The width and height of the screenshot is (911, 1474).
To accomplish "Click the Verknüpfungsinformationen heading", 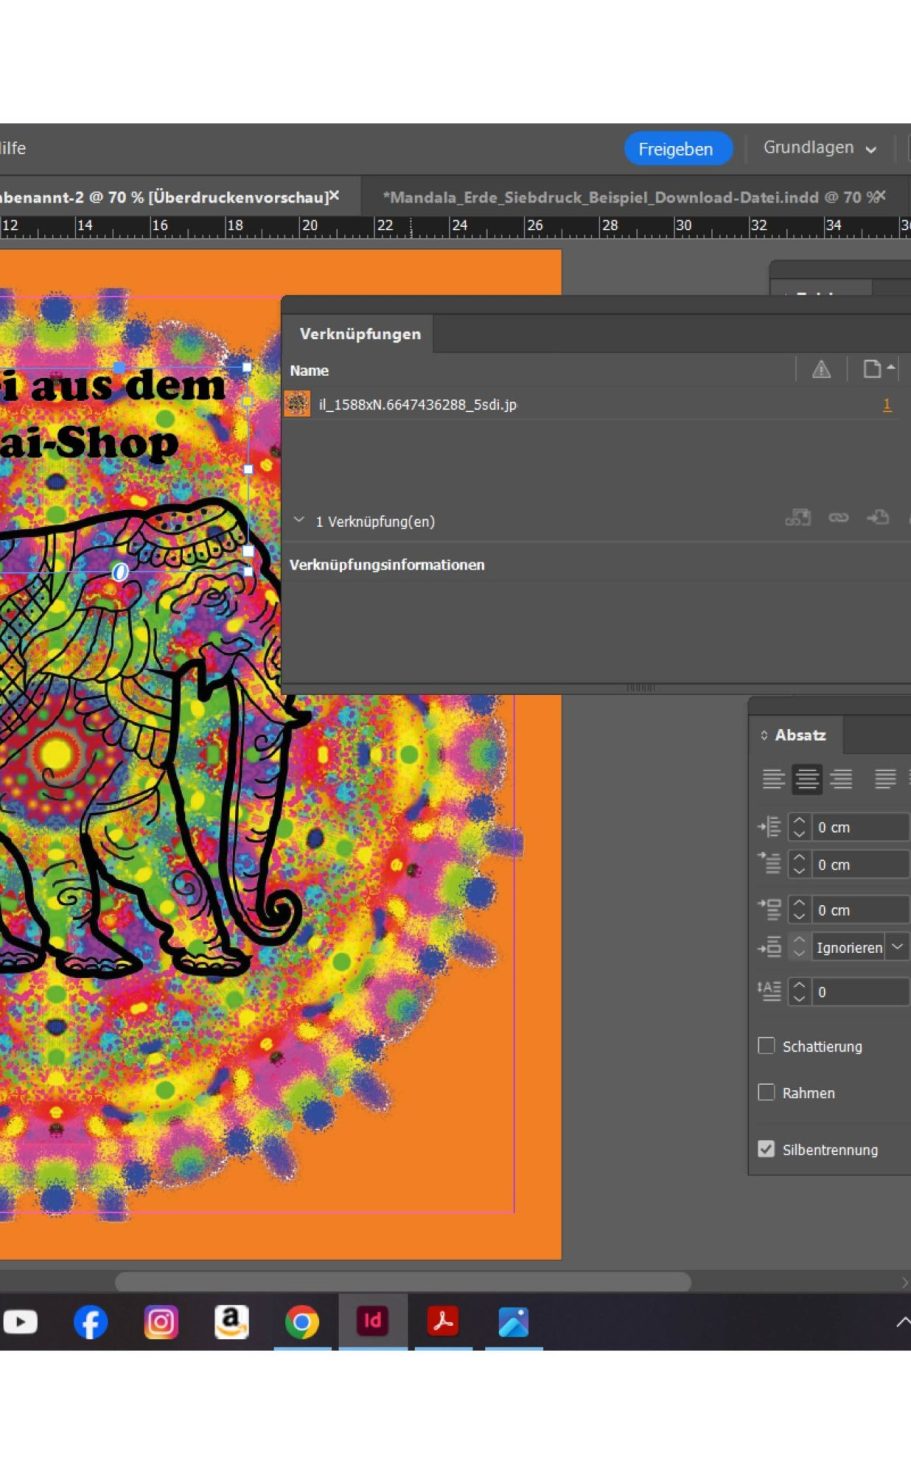I will click(387, 565).
